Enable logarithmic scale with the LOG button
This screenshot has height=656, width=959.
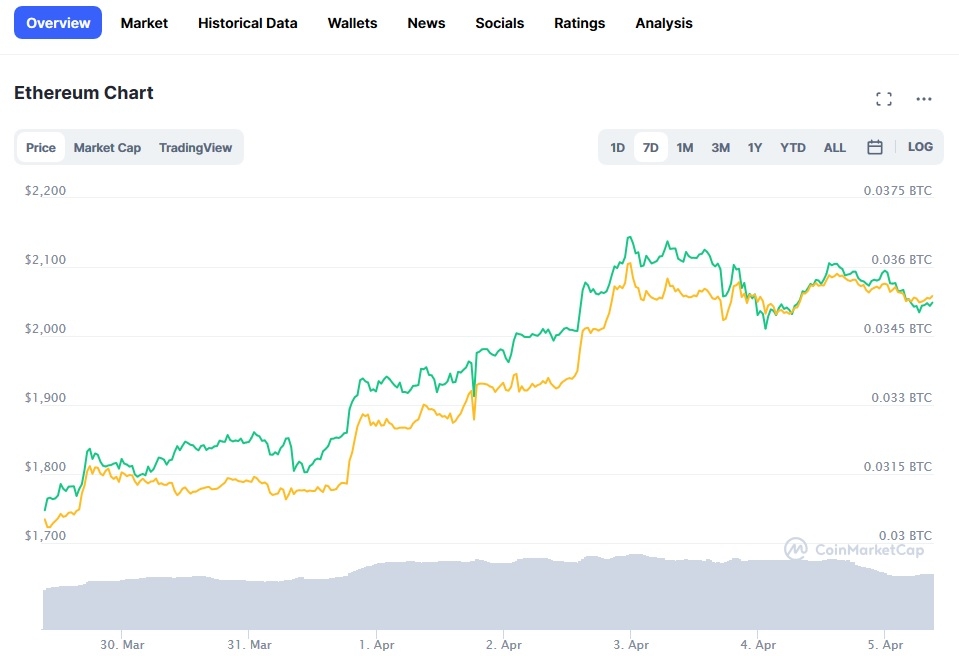coord(919,146)
